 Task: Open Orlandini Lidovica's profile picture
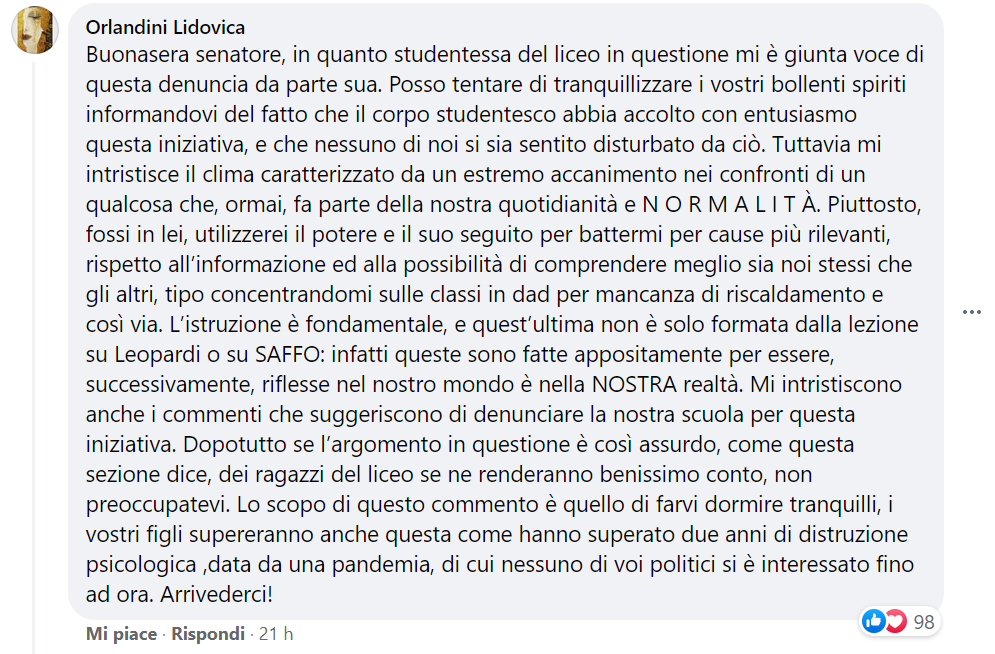[35, 30]
